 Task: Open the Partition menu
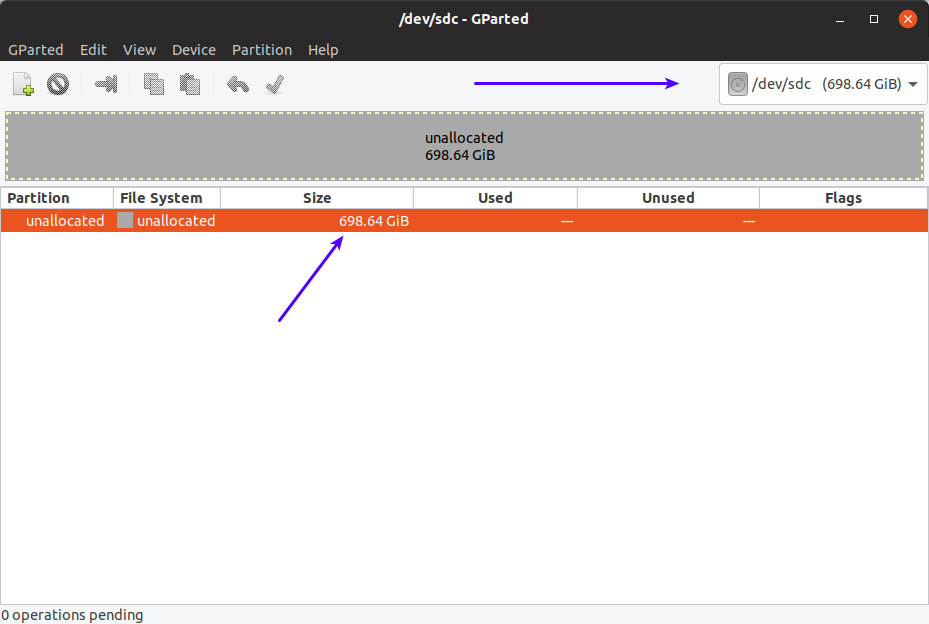(x=262, y=50)
